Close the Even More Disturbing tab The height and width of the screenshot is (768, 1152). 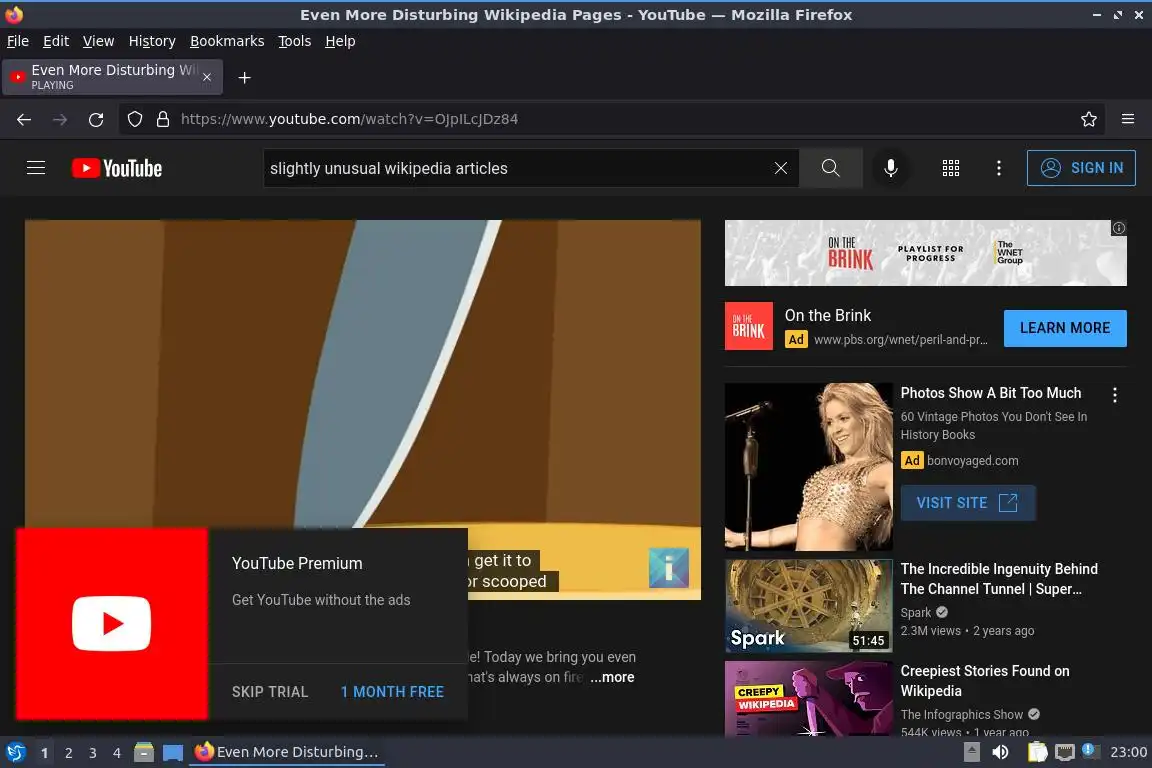(207, 77)
